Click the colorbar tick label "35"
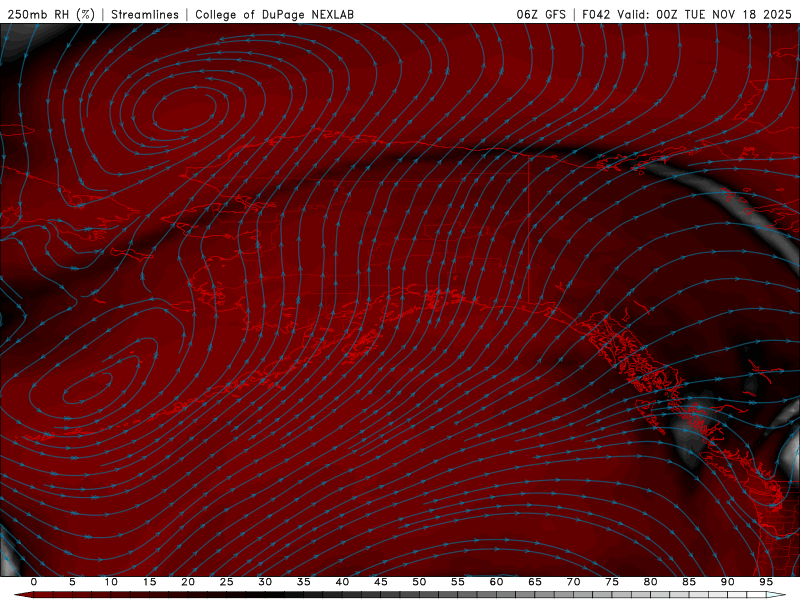The width and height of the screenshot is (800, 600). tap(304, 582)
